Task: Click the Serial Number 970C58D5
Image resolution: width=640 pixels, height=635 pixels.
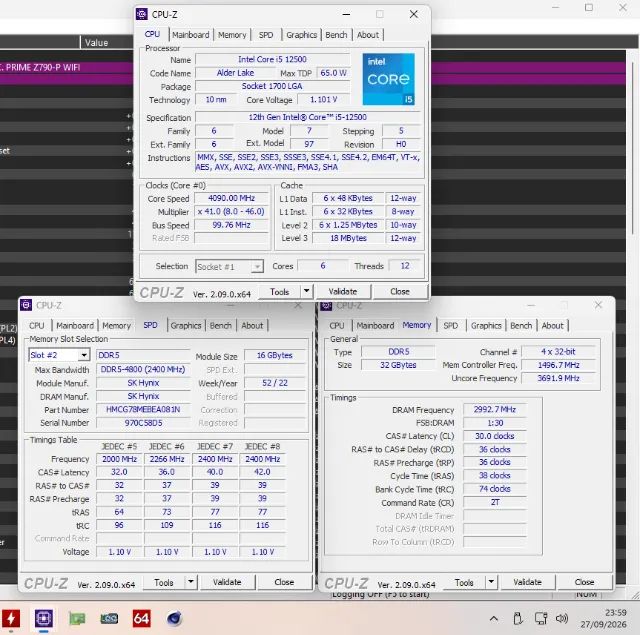Action: [x=143, y=423]
